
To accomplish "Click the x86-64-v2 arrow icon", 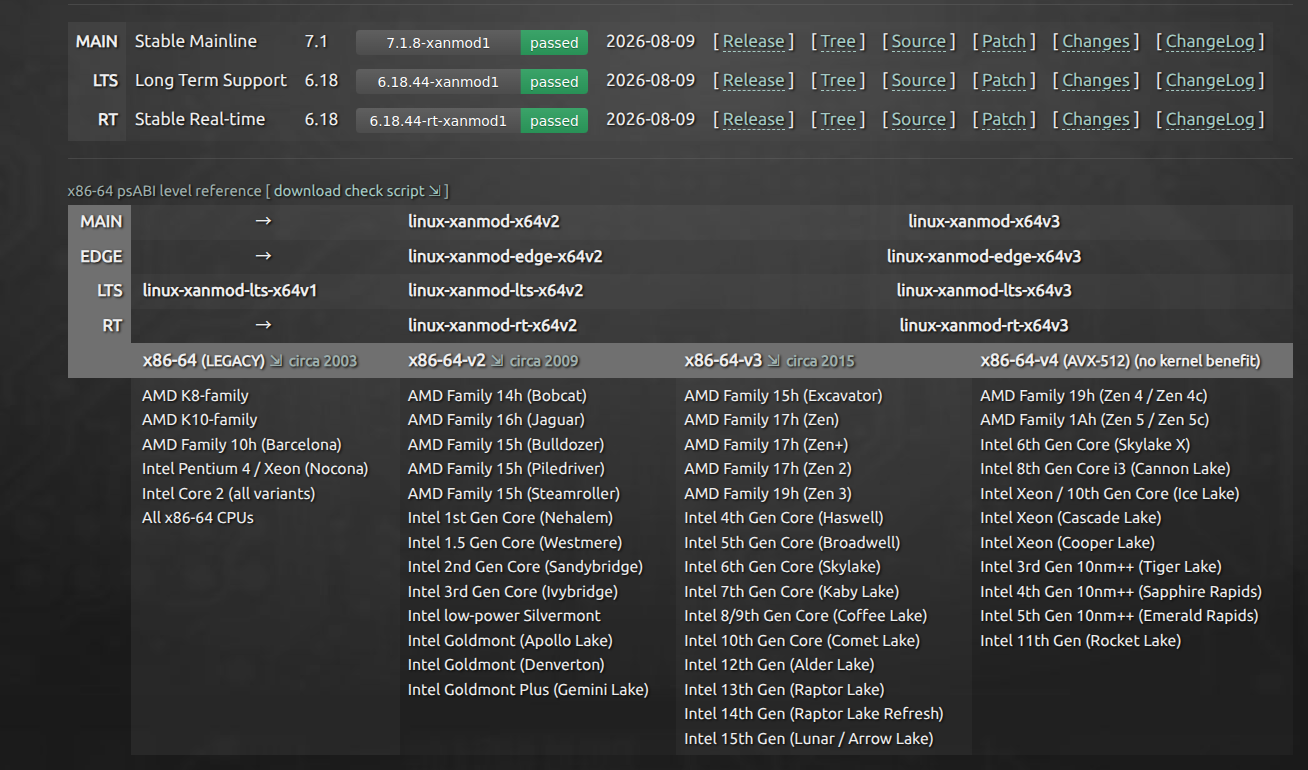I will 497,361.
